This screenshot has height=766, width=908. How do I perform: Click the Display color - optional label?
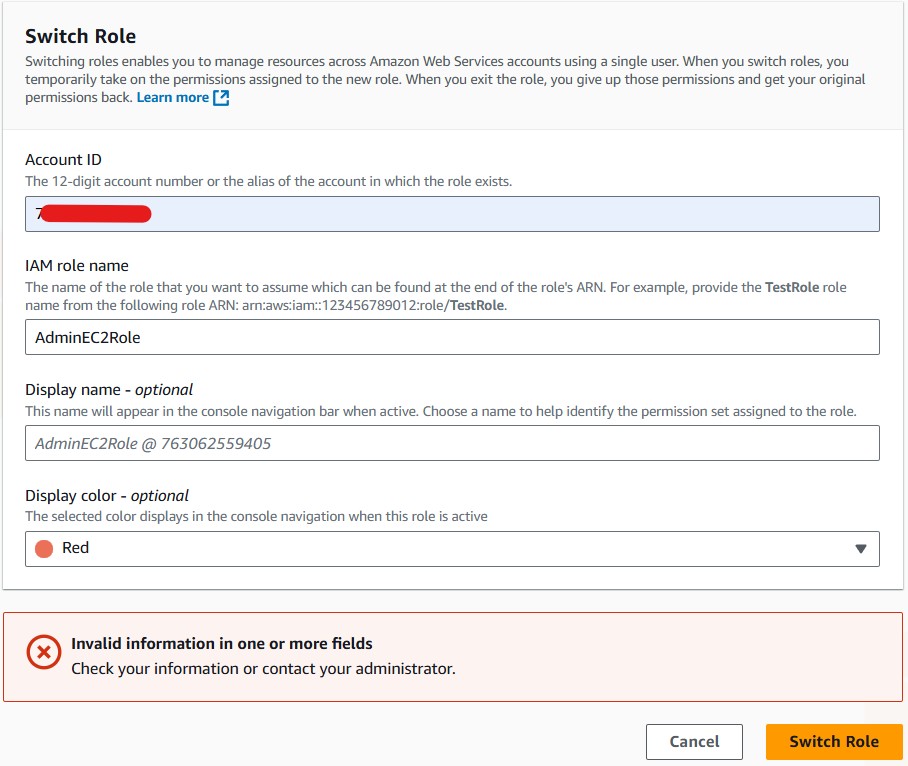(x=107, y=495)
